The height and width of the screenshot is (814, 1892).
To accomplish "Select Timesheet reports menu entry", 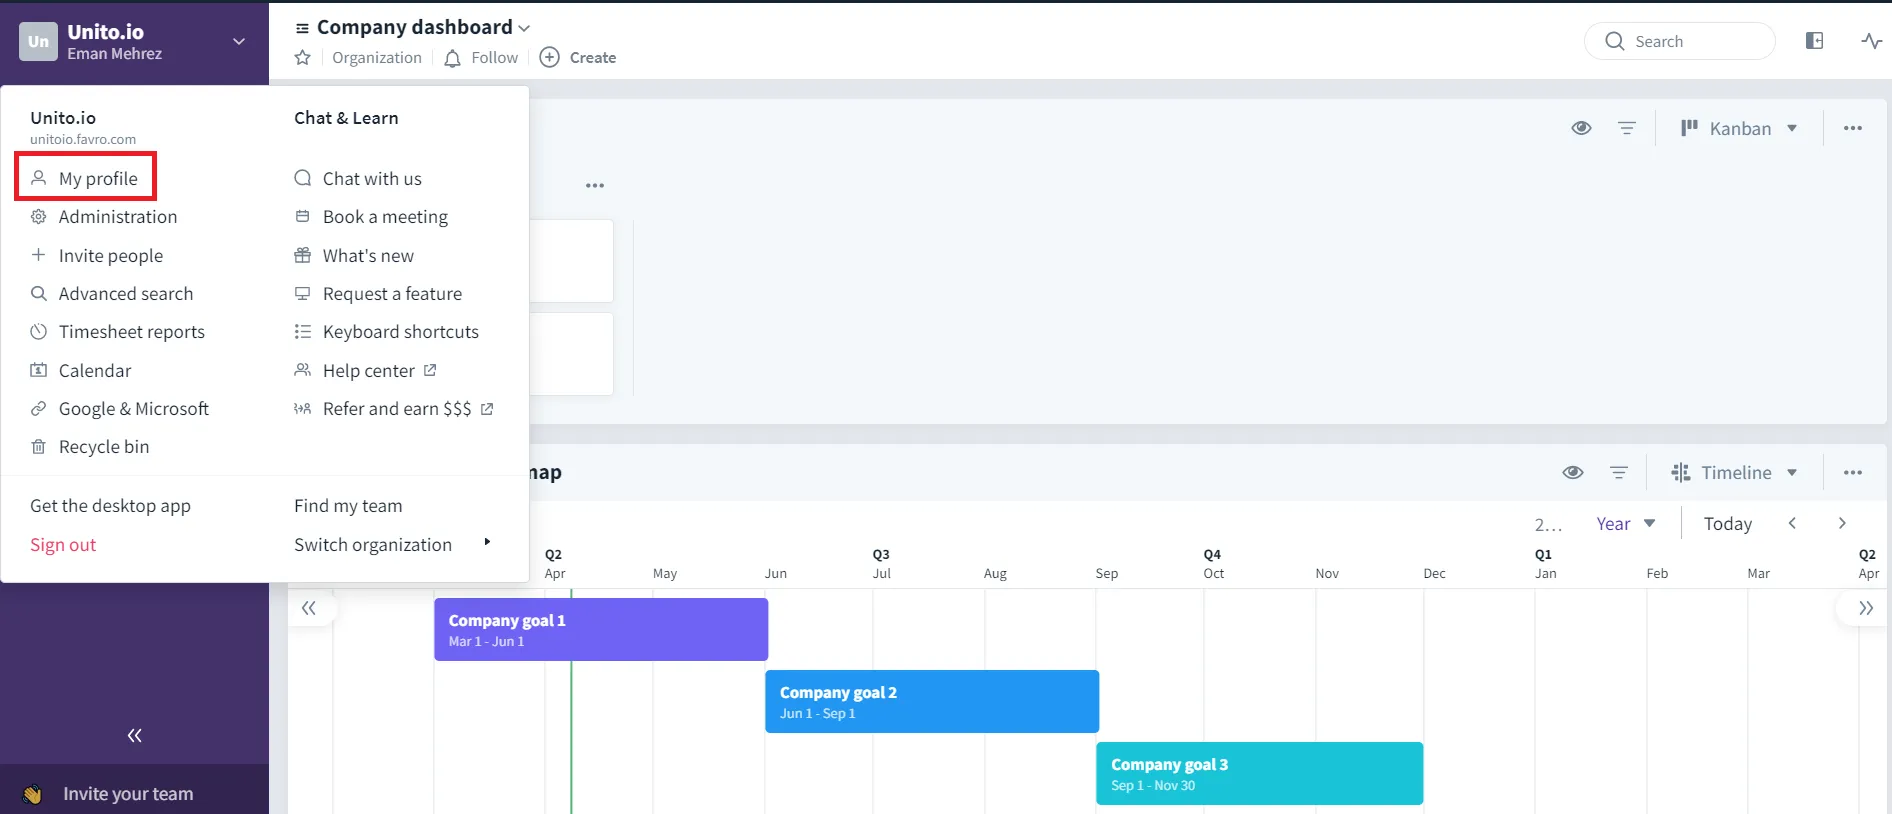I will [131, 332].
